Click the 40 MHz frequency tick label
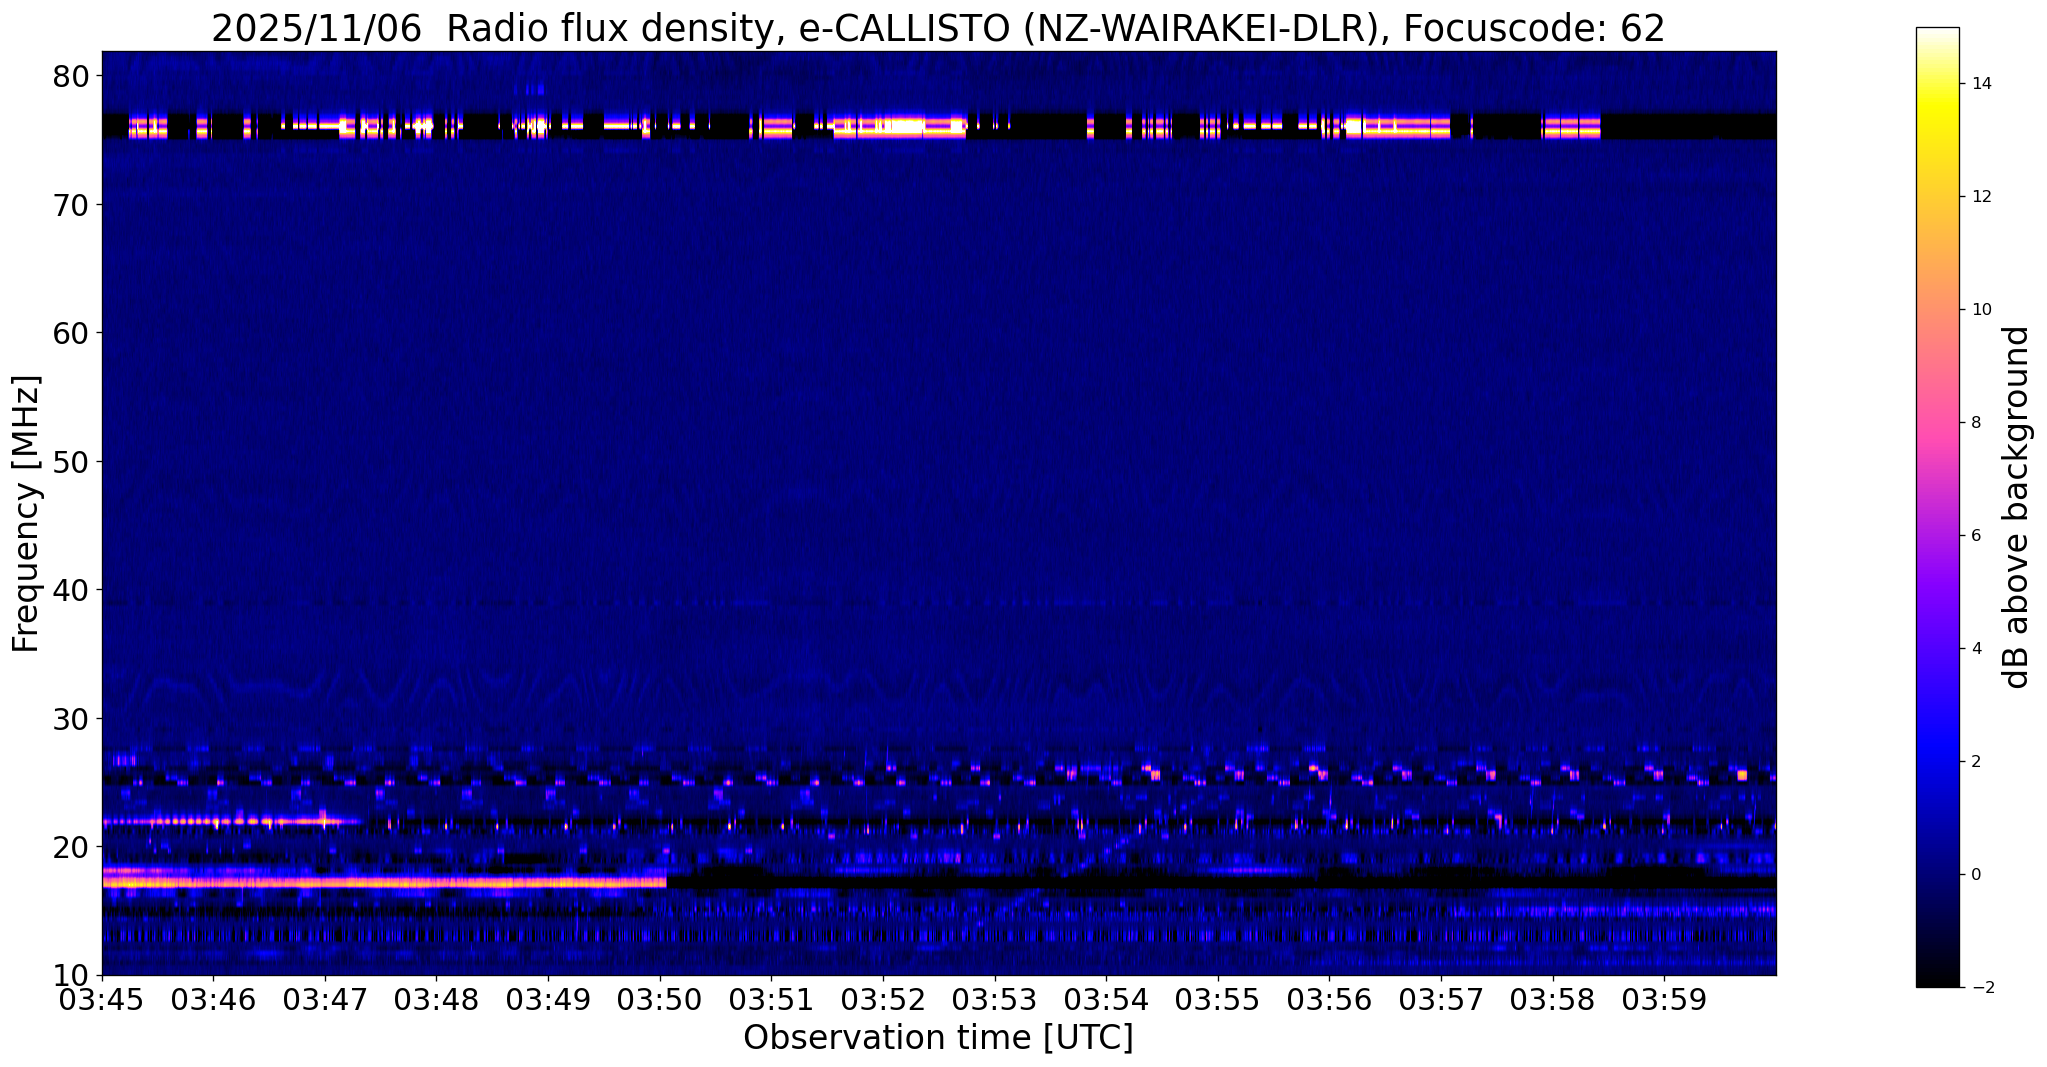Viewport: 2047px width, 1067px height. tap(71, 590)
